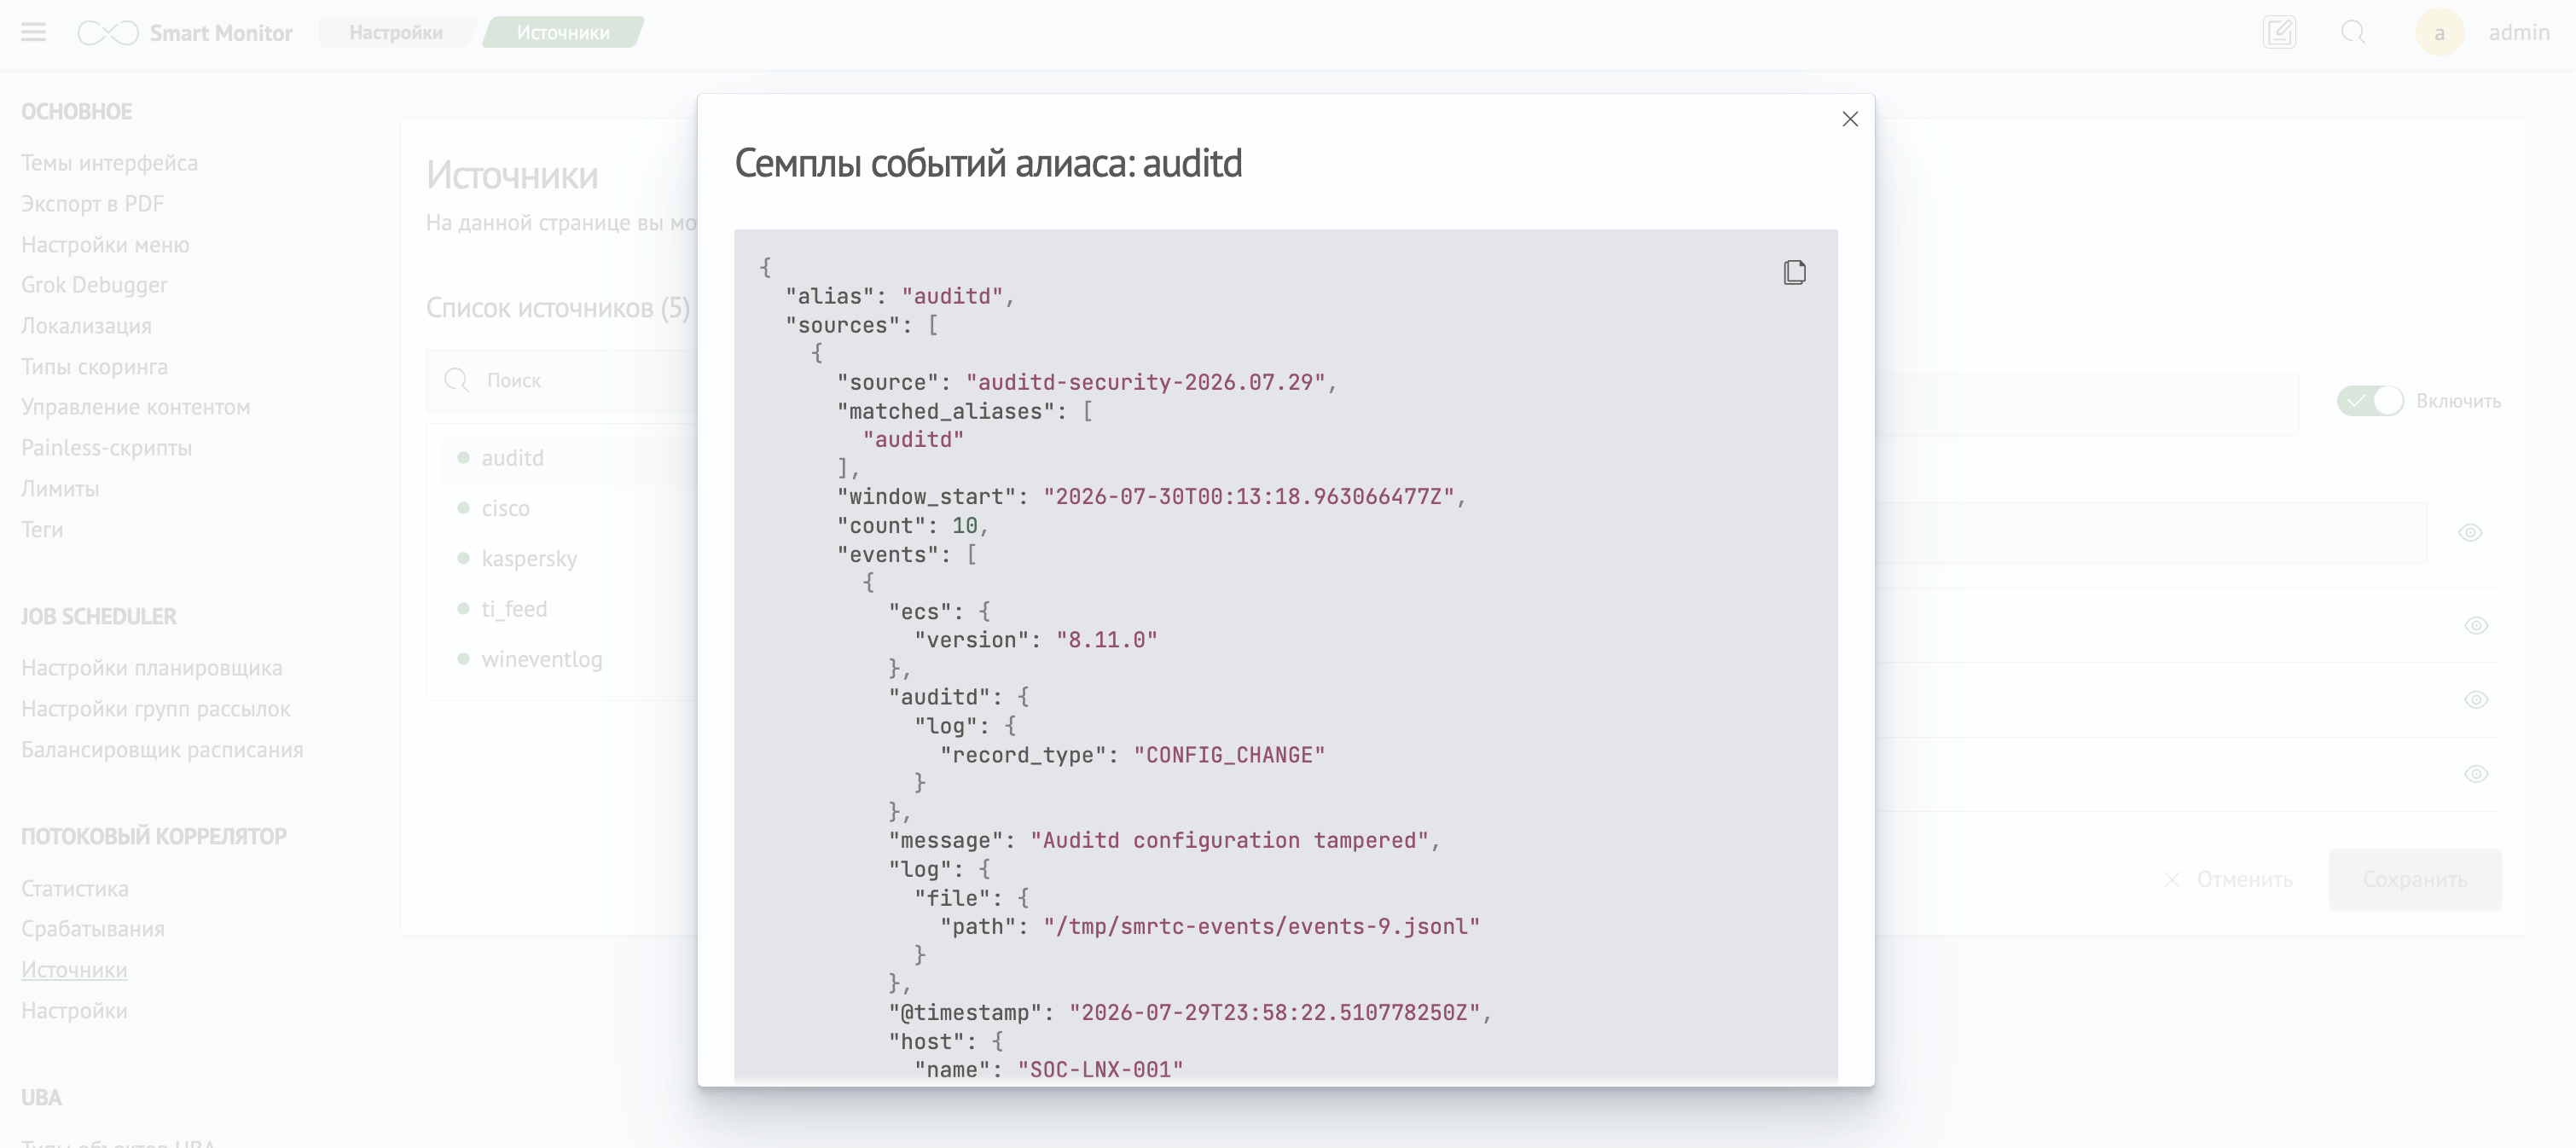Click the Отменить button

tap(2228, 880)
